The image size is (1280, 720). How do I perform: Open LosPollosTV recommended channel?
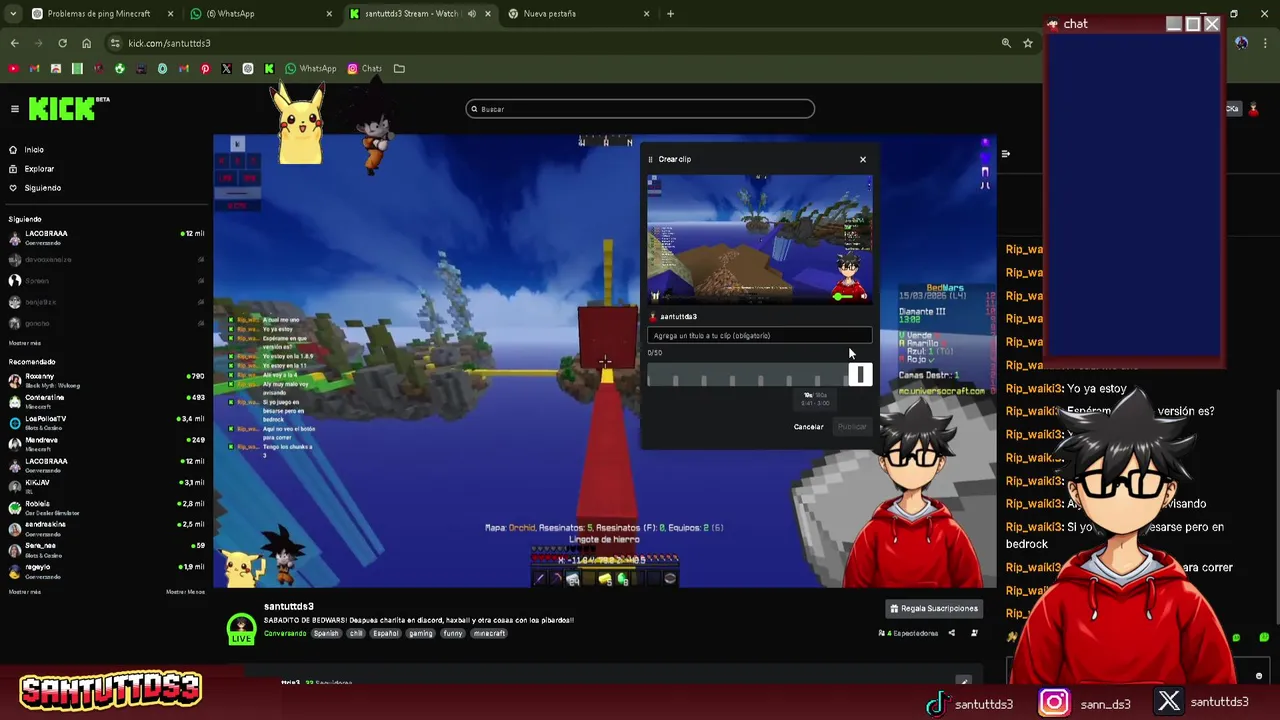(105, 422)
